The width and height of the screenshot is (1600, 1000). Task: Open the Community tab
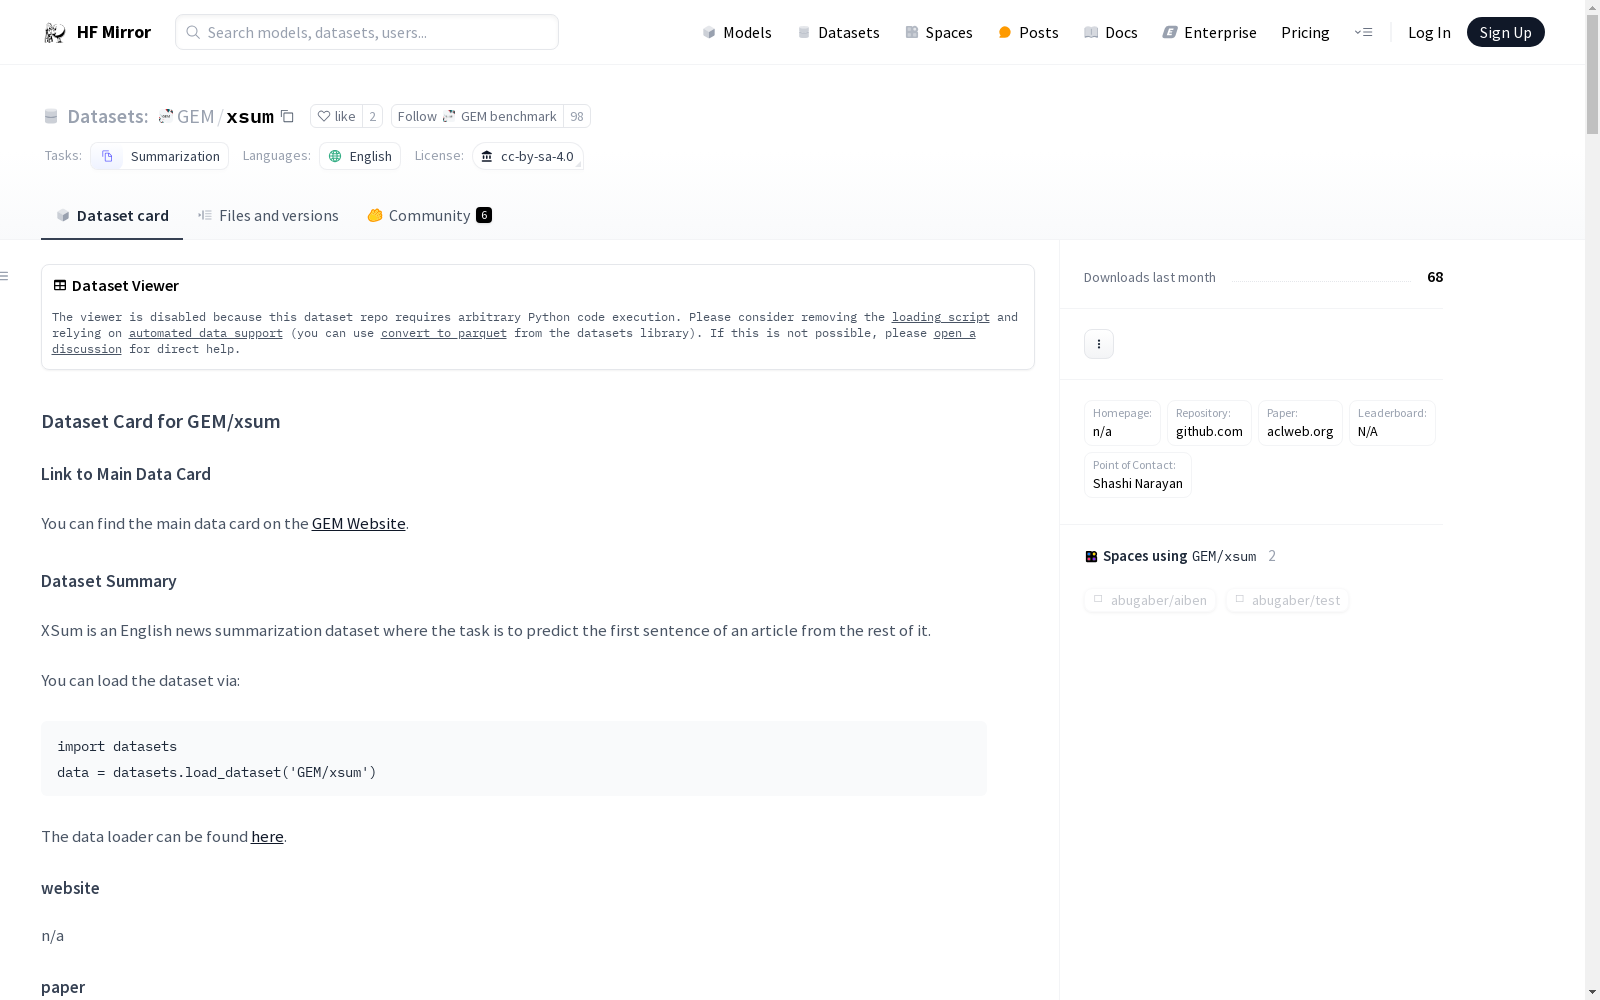pyautogui.click(x=429, y=215)
